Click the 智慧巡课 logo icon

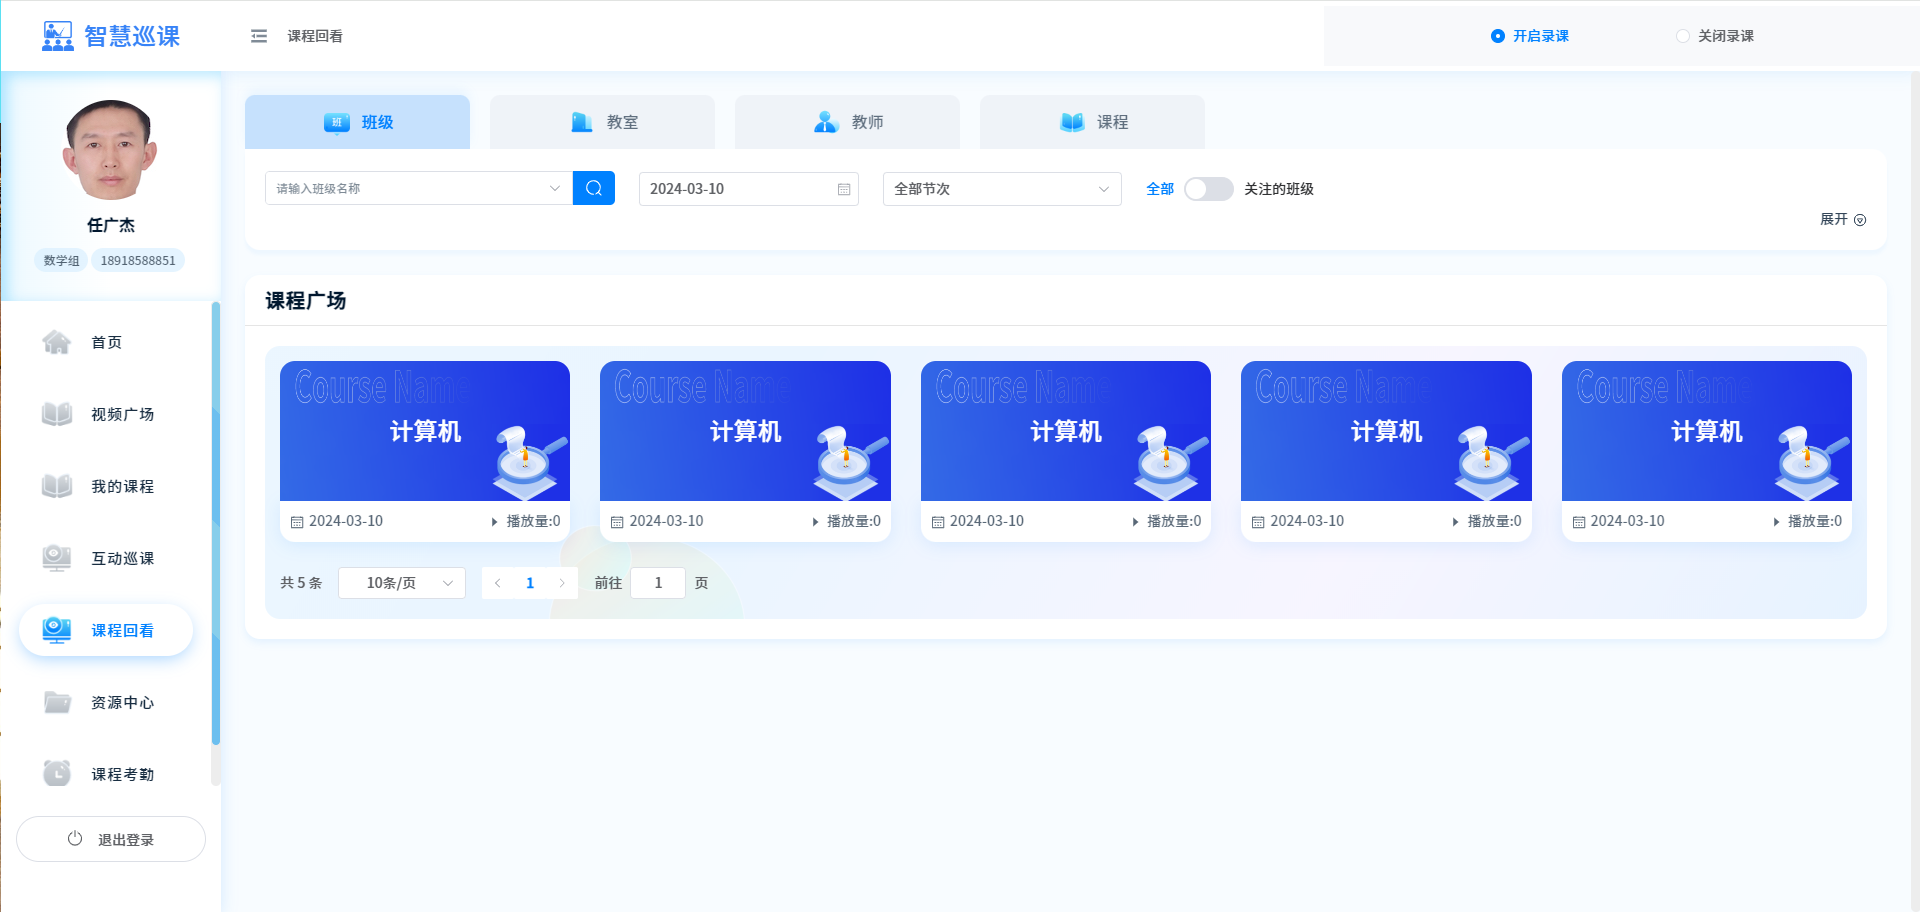(57, 36)
